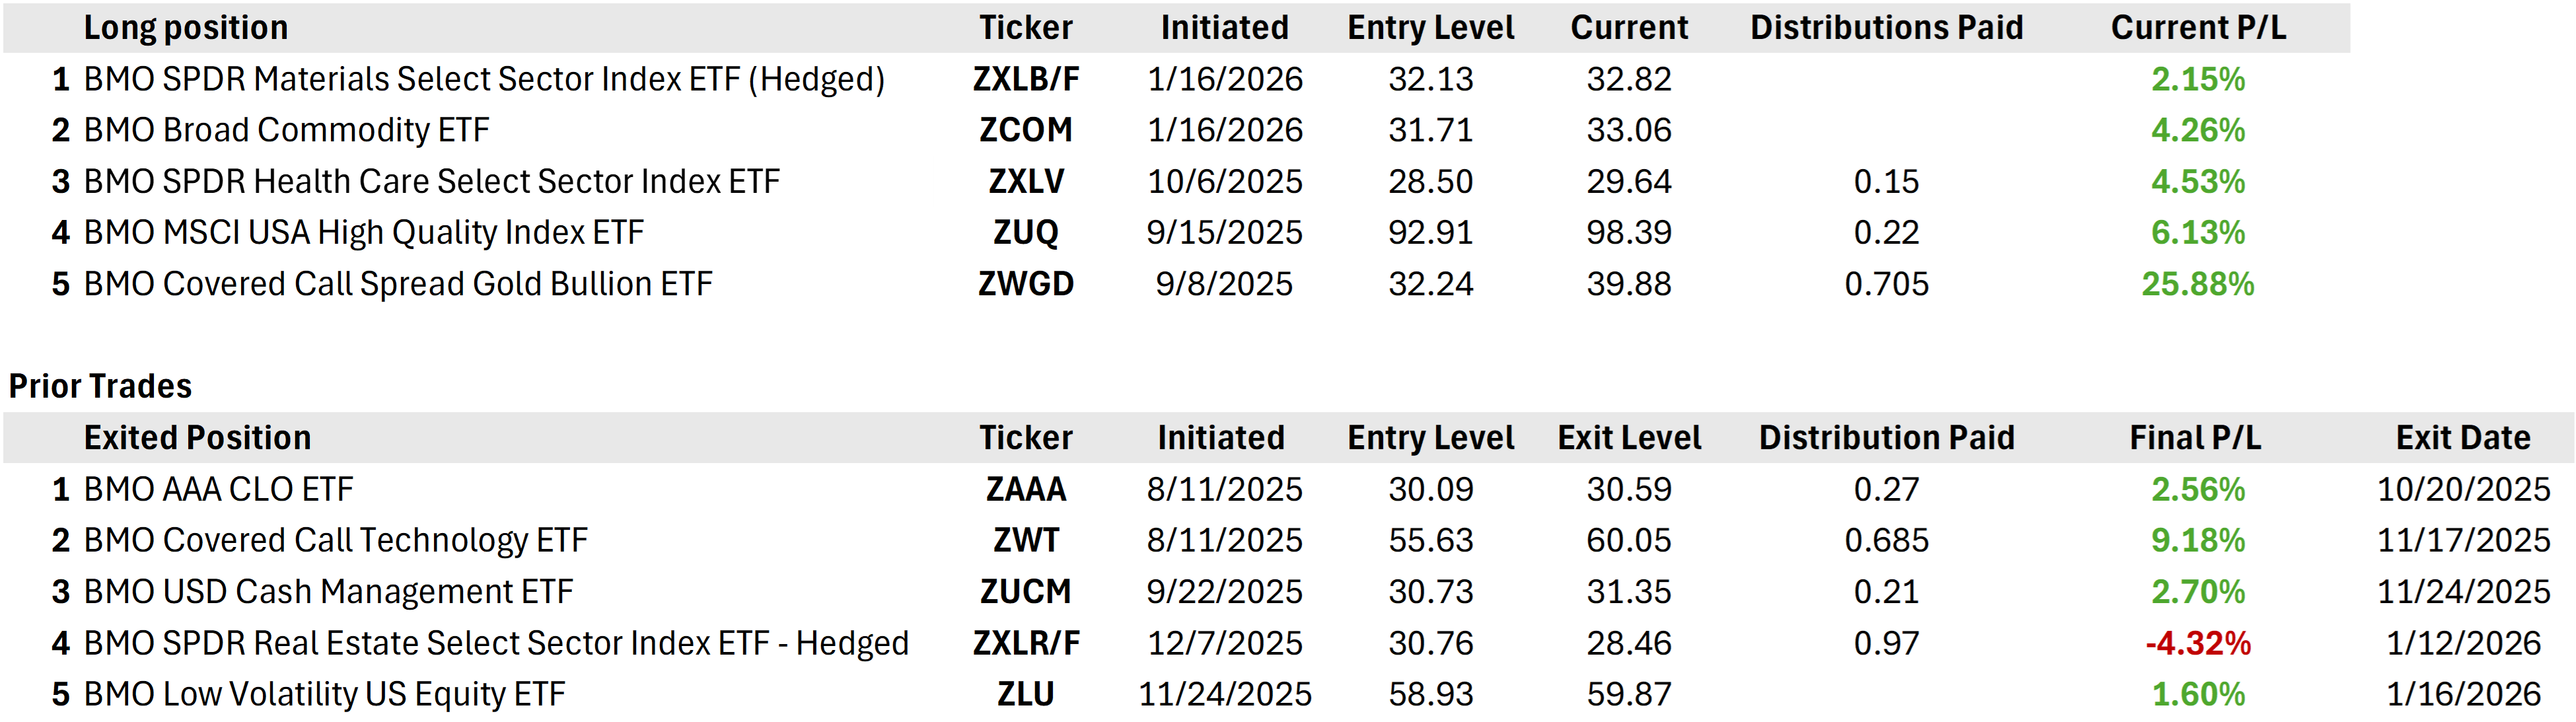The image size is (2576, 722).
Task: Click the Prior Trades section heading
Action: click(x=100, y=386)
